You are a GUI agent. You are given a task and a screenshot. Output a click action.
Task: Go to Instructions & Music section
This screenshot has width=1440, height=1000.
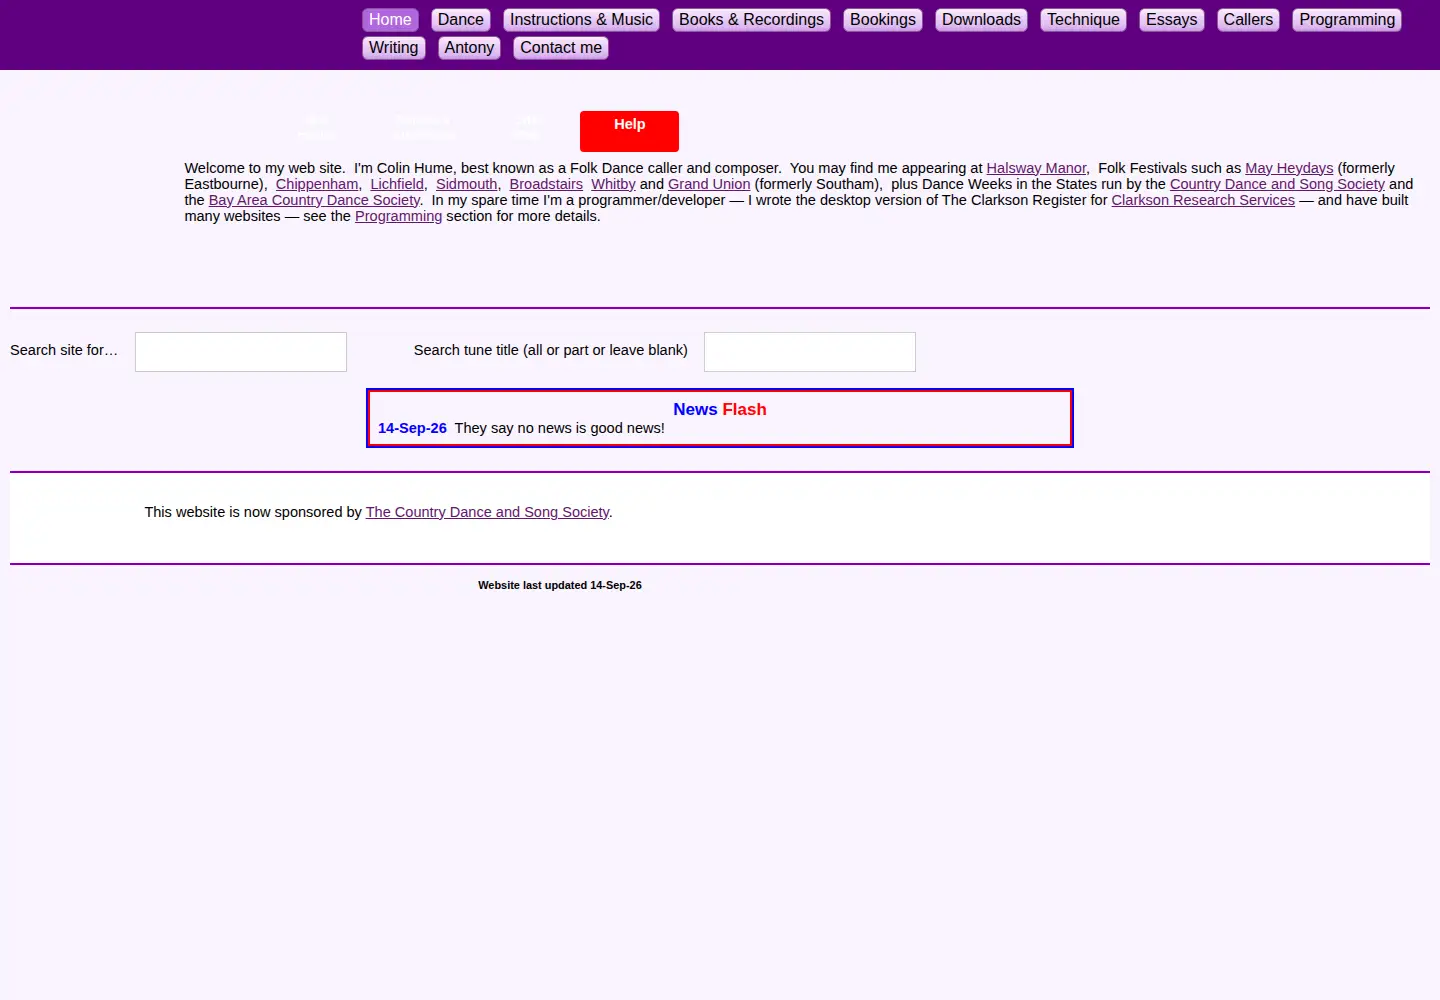[x=581, y=20]
